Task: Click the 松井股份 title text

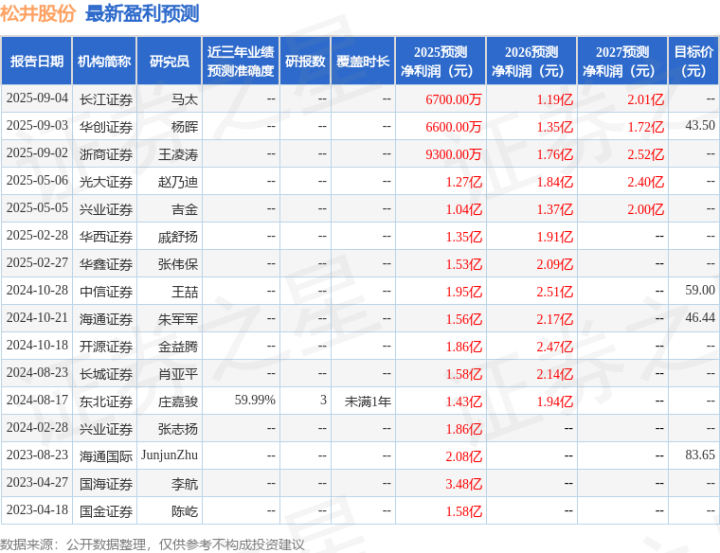Action: point(38,13)
